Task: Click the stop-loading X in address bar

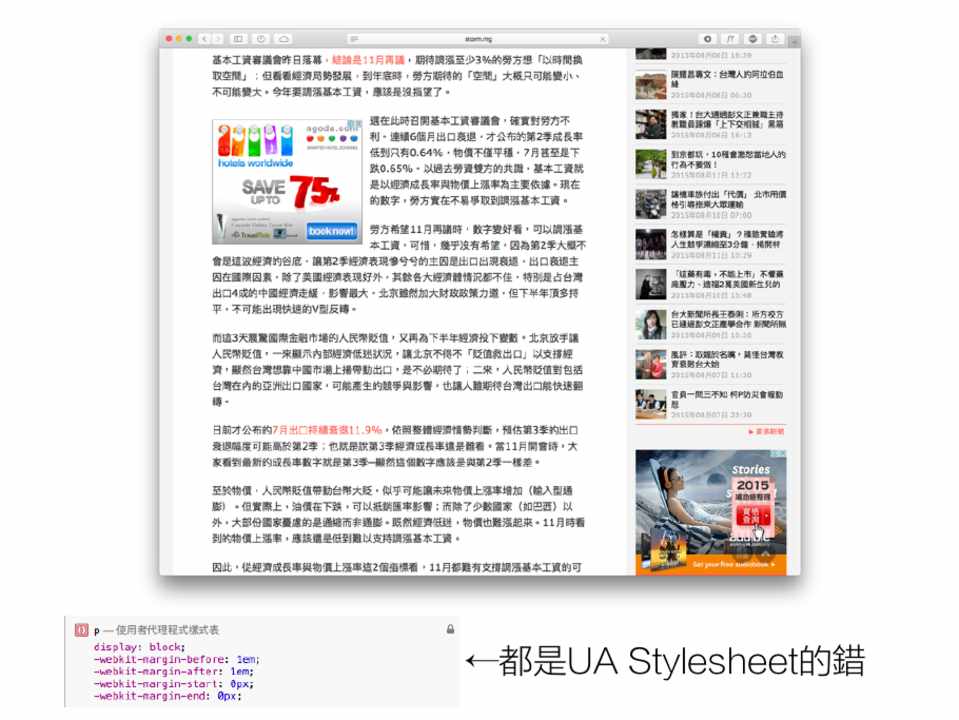Action: (x=603, y=39)
